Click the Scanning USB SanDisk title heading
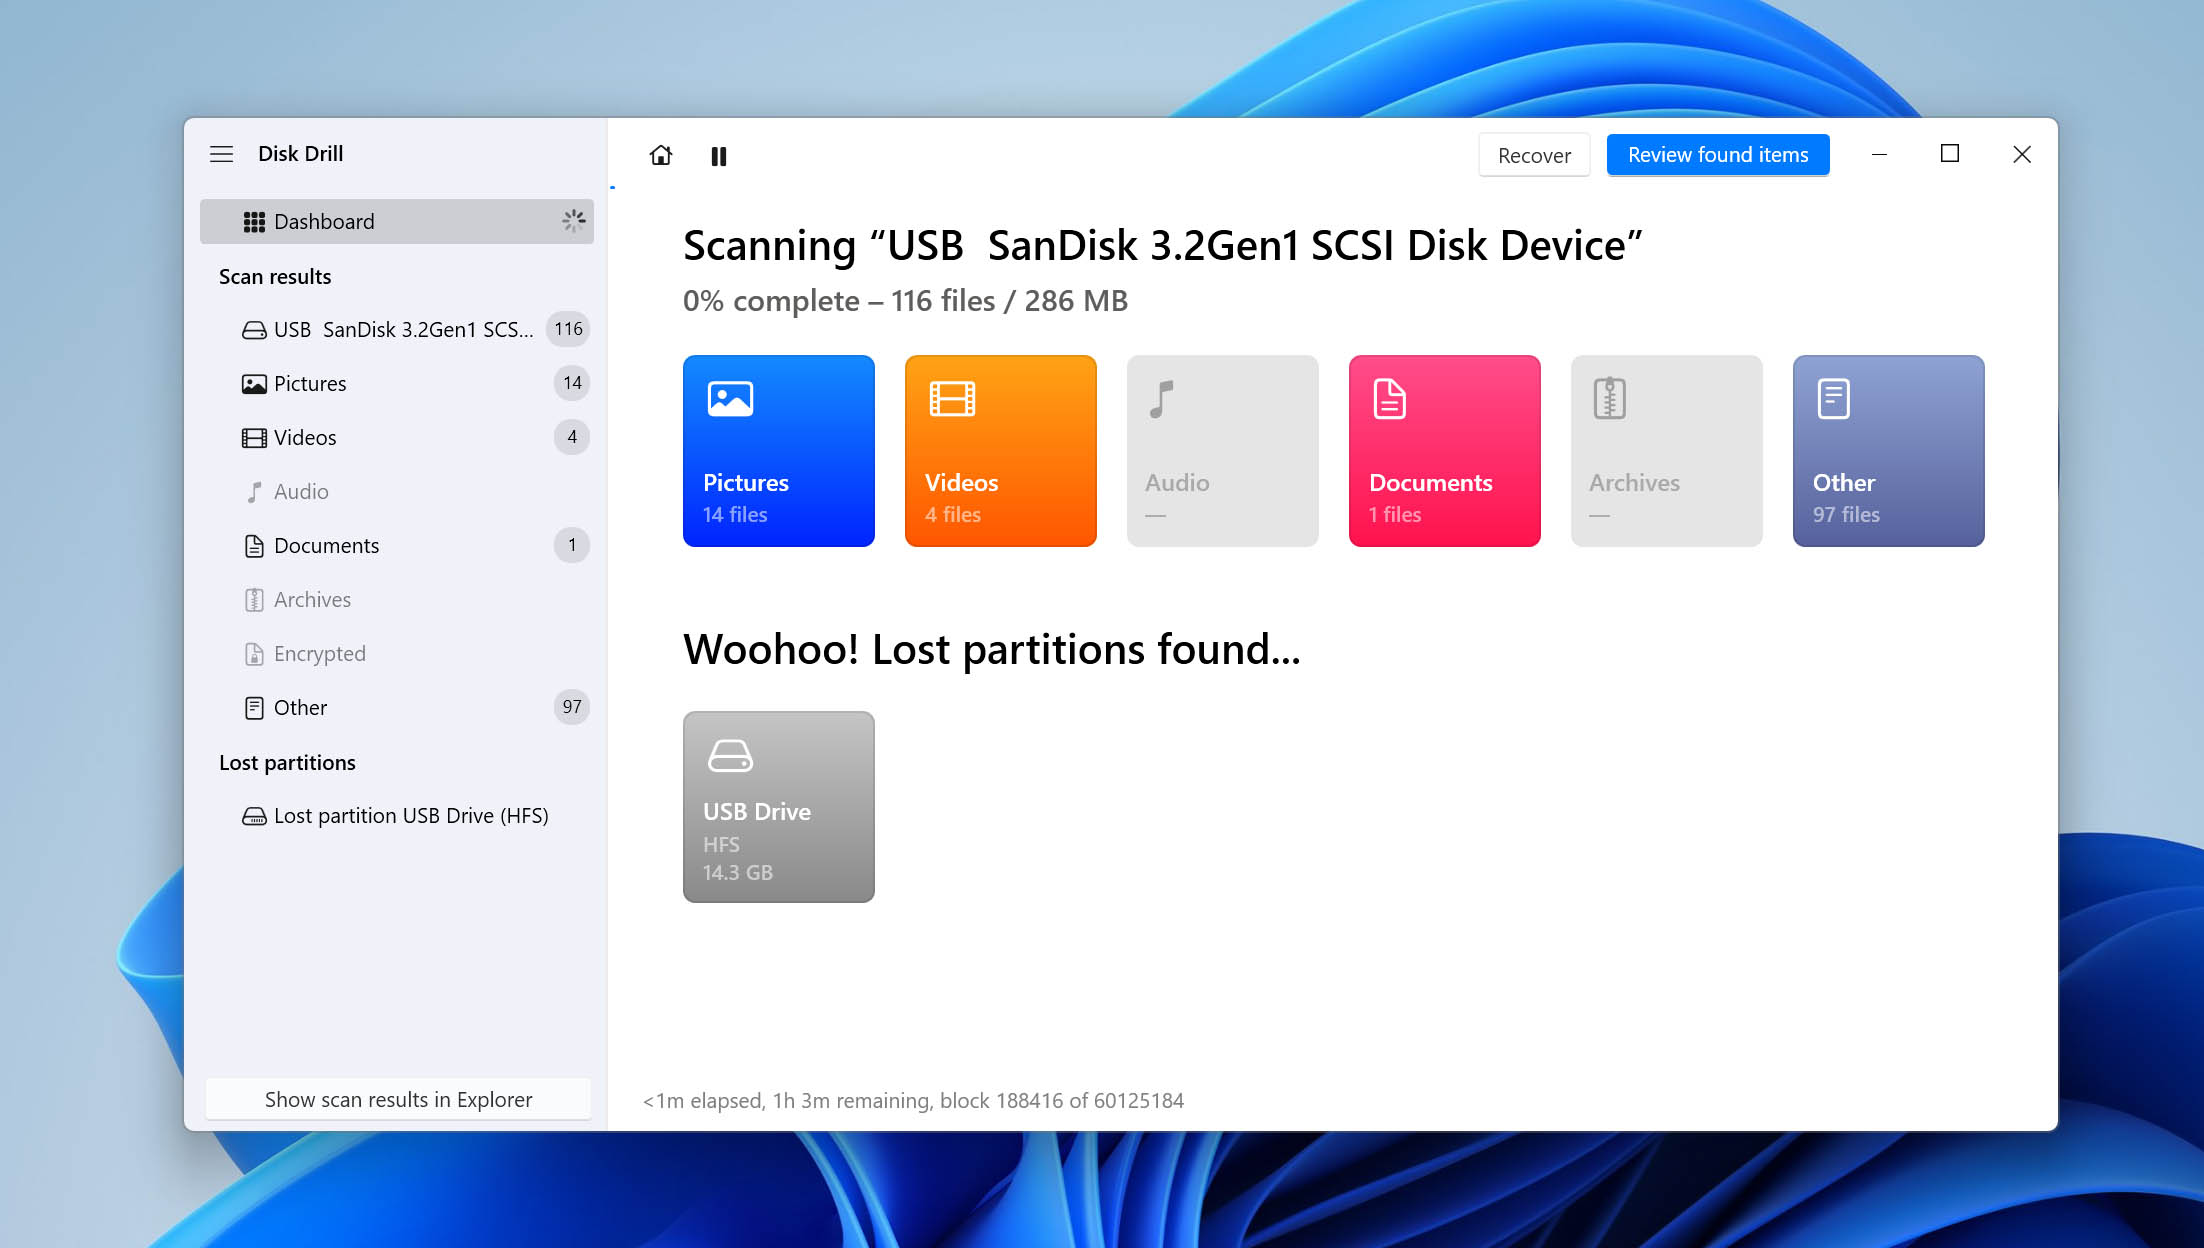 click(x=1163, y=246)
